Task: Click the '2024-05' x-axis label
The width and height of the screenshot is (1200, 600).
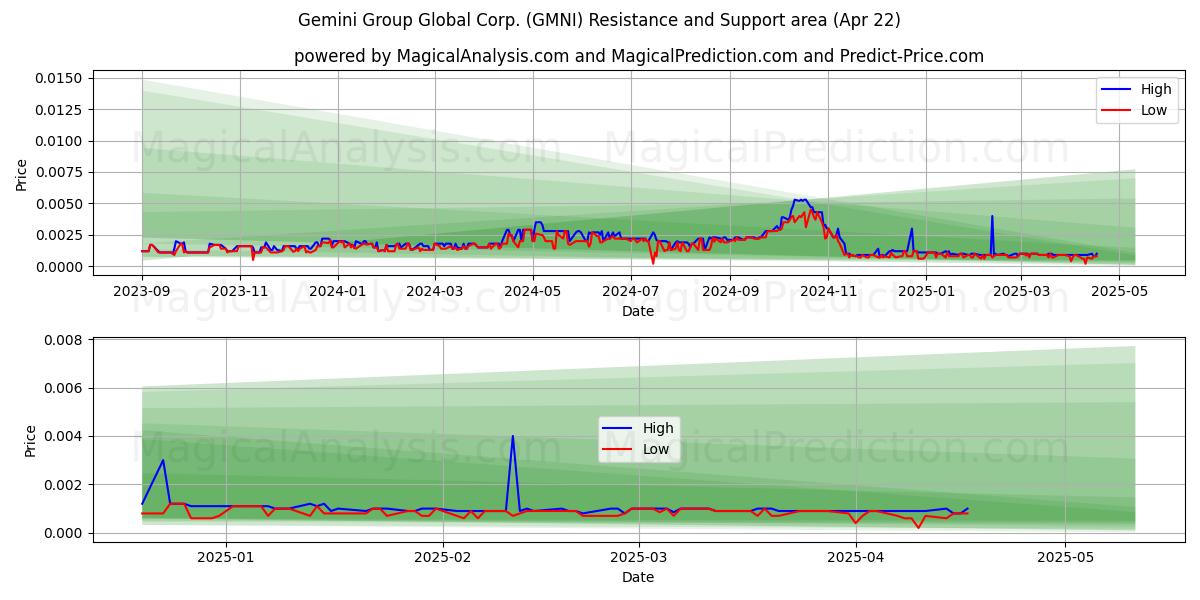Action: [x=532, y=291]
